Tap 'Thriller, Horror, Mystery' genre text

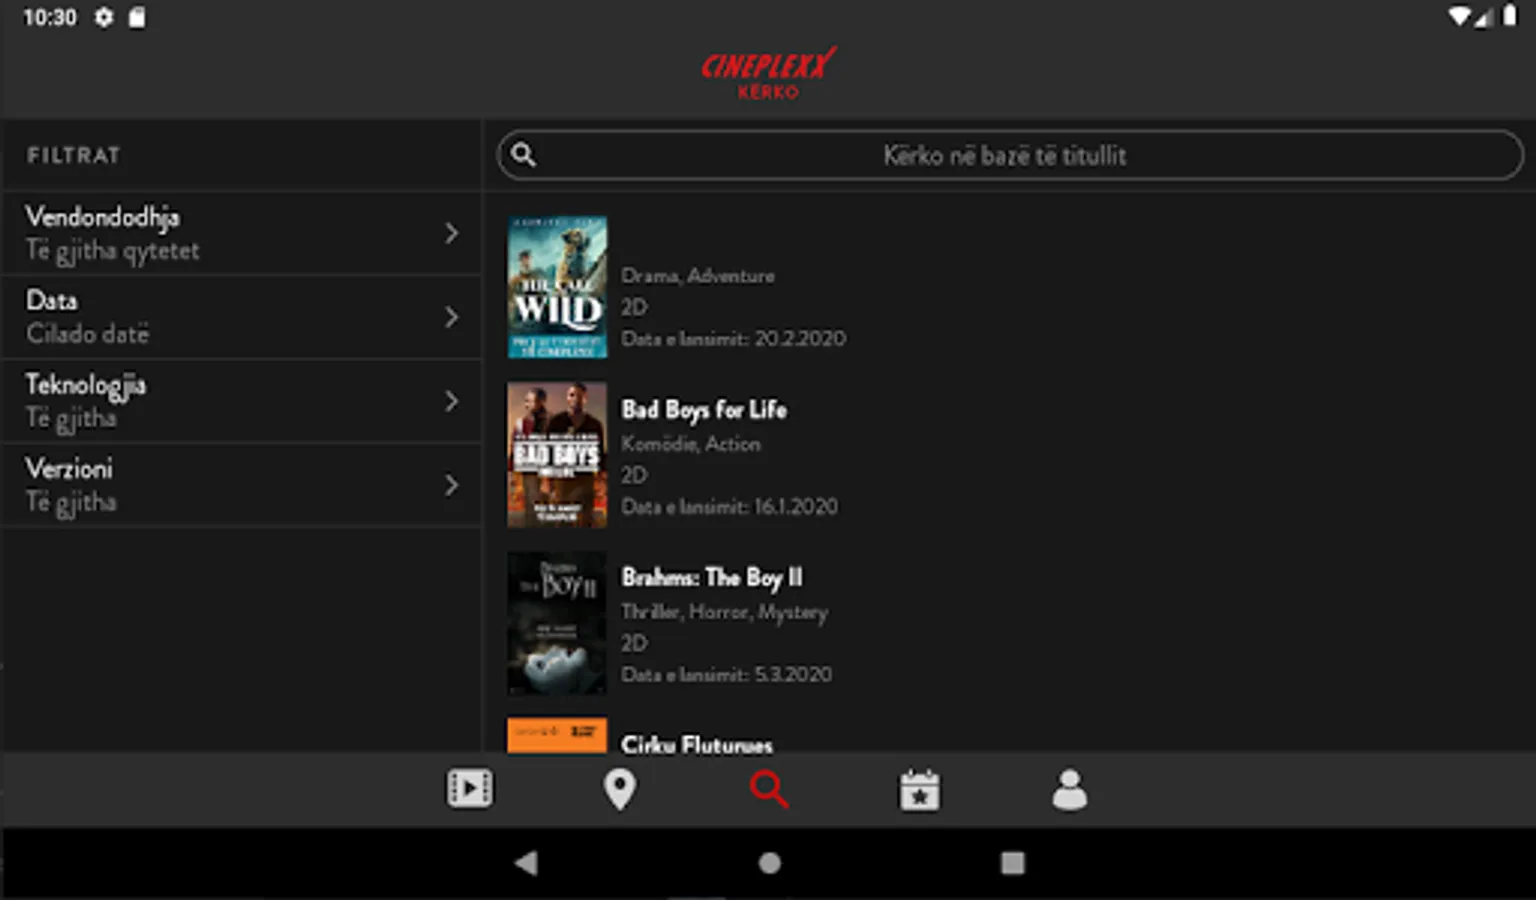click(x=725, y=612)
